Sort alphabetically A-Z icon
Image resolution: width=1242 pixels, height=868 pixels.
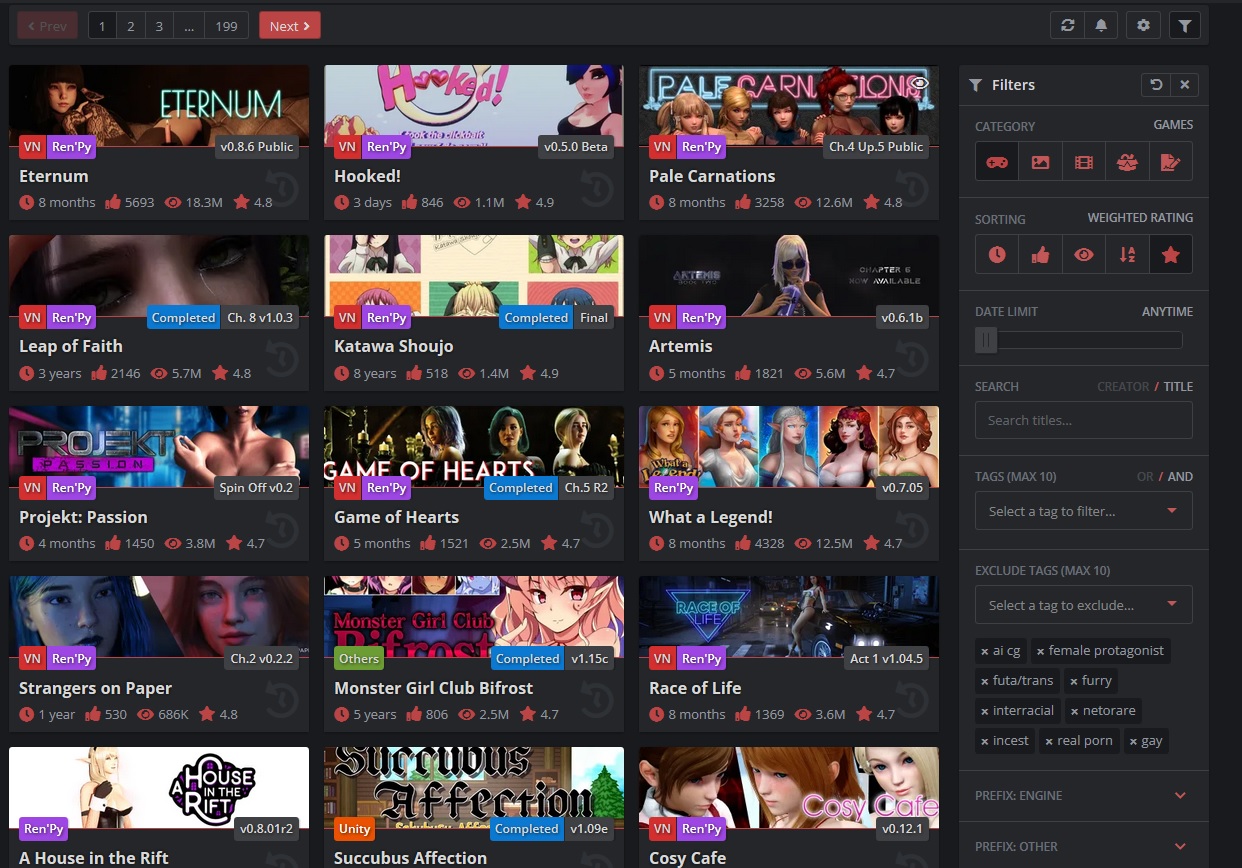(1127, 254)
